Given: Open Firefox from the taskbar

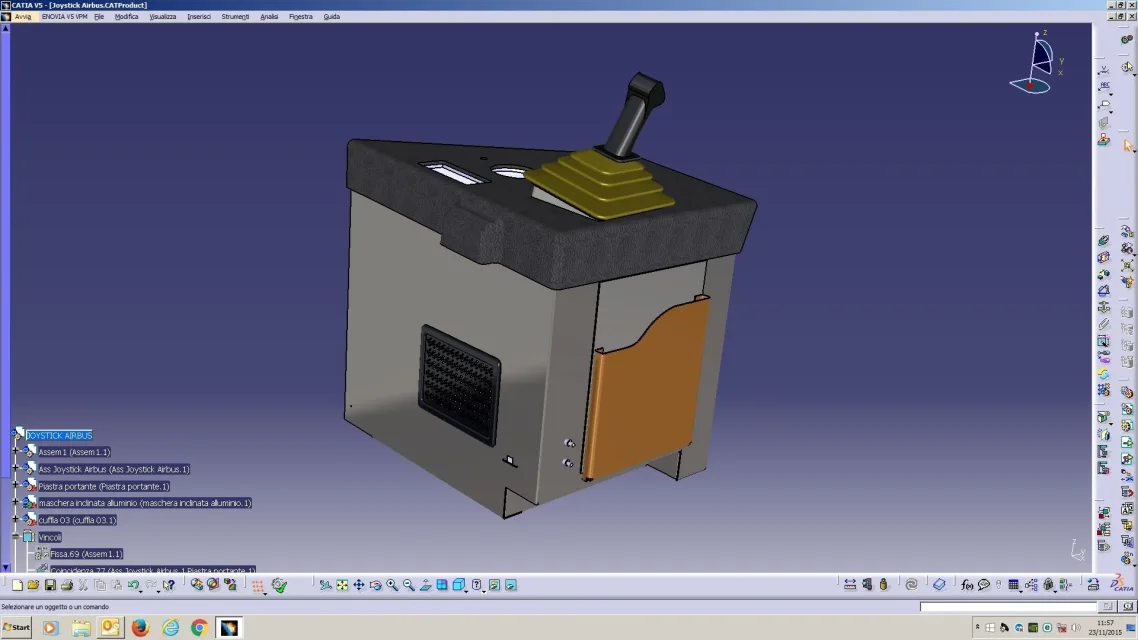Looking at the screenshot, I should click(140, 628).
